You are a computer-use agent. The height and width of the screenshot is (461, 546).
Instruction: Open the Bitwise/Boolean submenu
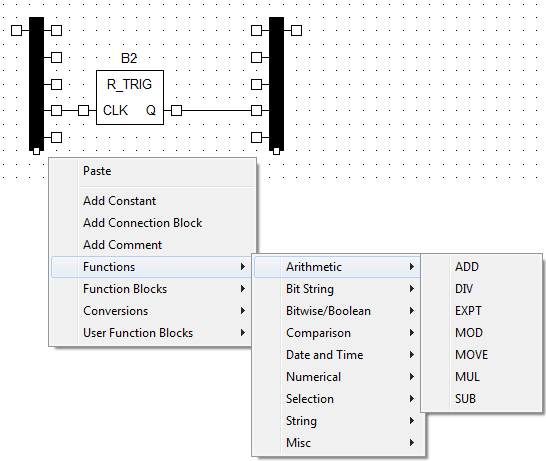(x=337, y=311)
